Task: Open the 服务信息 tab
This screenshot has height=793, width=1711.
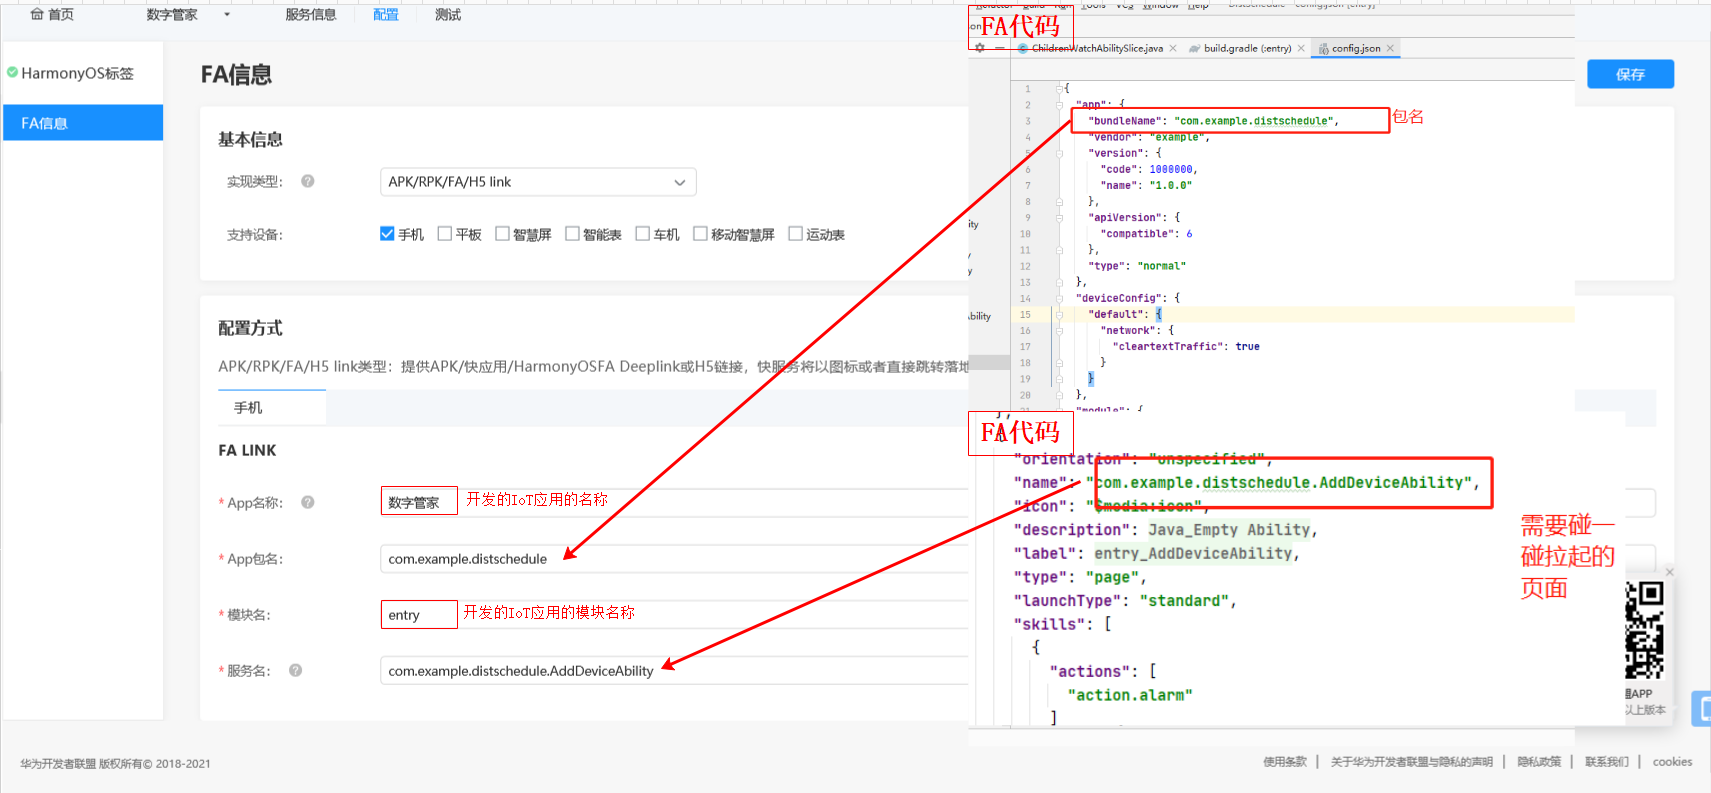Action: pyautogui.click(x=311, y=15)
